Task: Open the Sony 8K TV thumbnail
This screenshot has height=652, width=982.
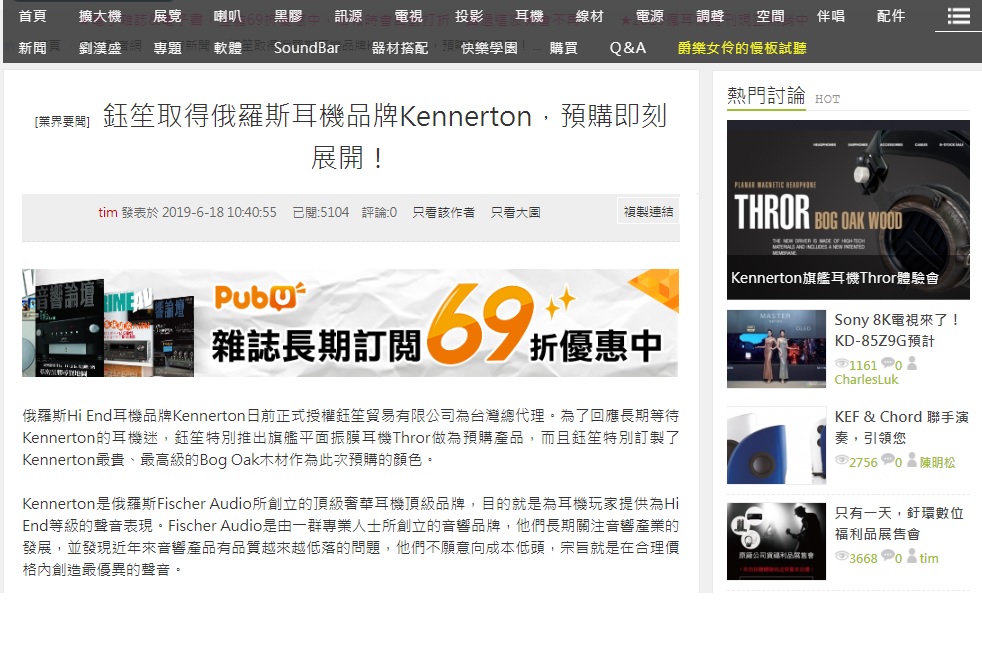Action: pyautogui.click(x=776, y=348)
